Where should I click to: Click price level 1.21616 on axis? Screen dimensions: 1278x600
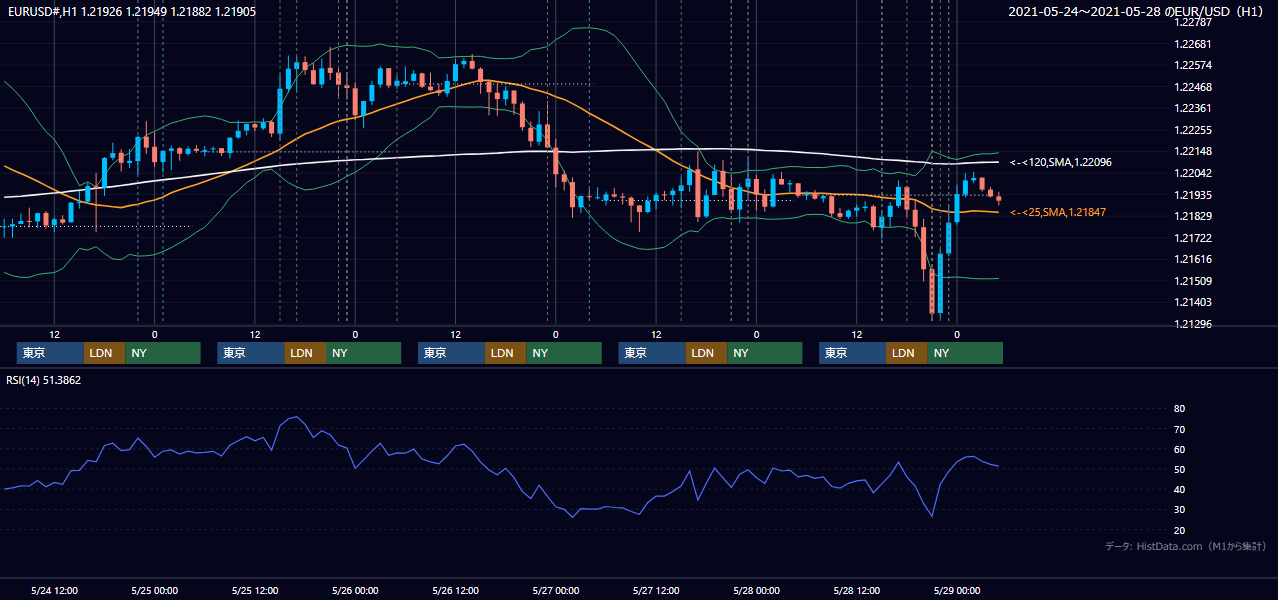1194,259
